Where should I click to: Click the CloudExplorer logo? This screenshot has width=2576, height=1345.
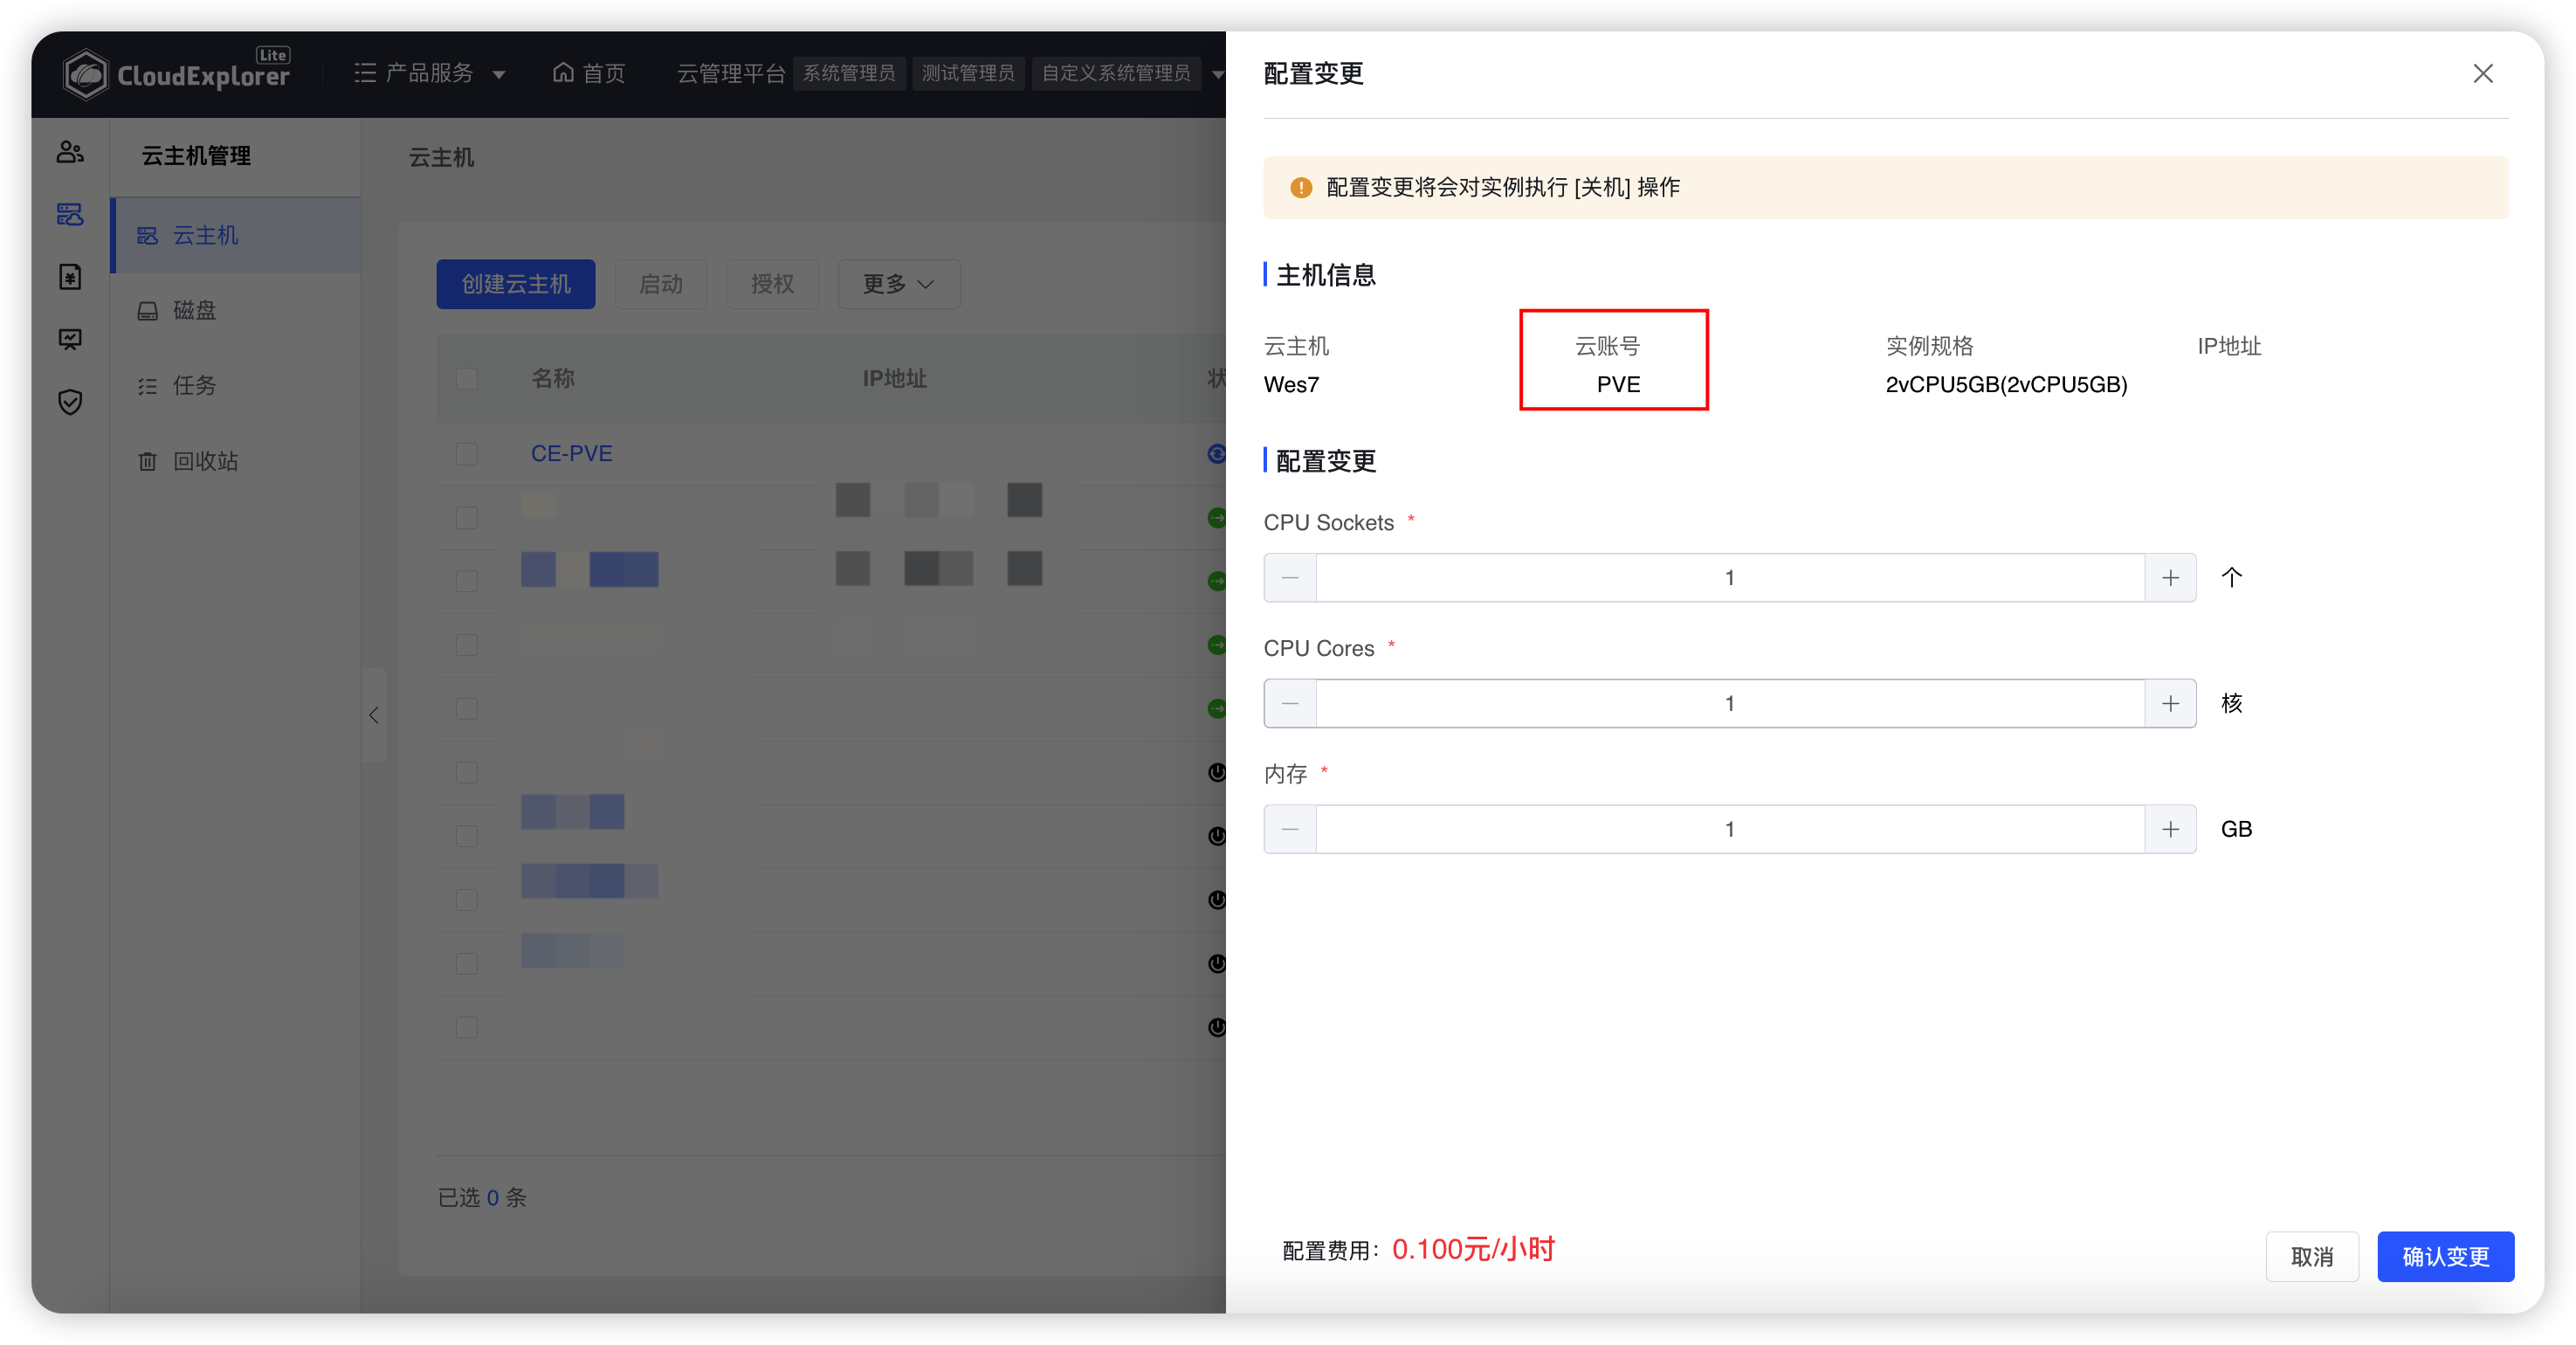[177, 74]
